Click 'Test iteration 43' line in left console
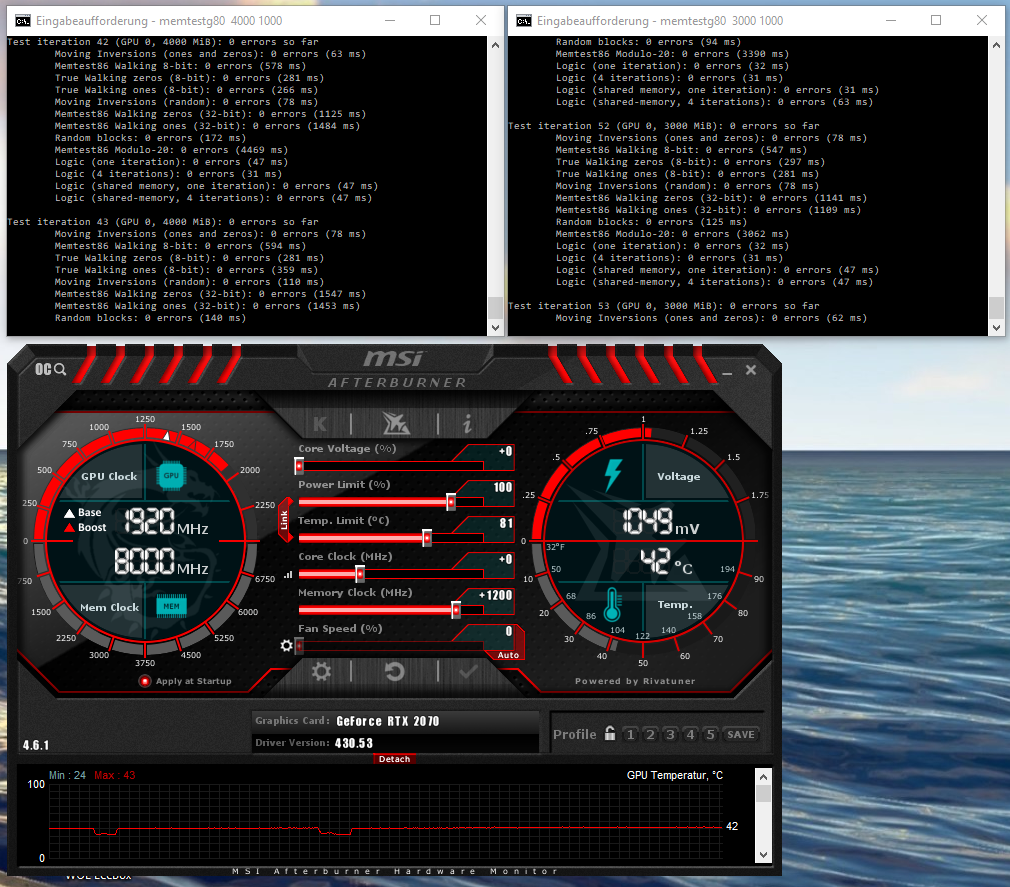Image resolution: width=1010 pixels, height=887 pixels. click(x=163, y=222)
